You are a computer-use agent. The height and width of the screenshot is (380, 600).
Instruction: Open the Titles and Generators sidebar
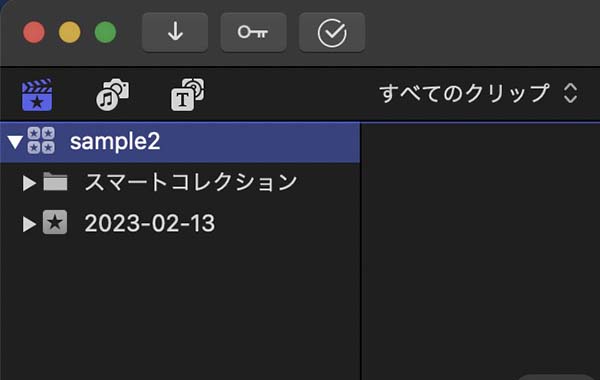click(188, 95)
